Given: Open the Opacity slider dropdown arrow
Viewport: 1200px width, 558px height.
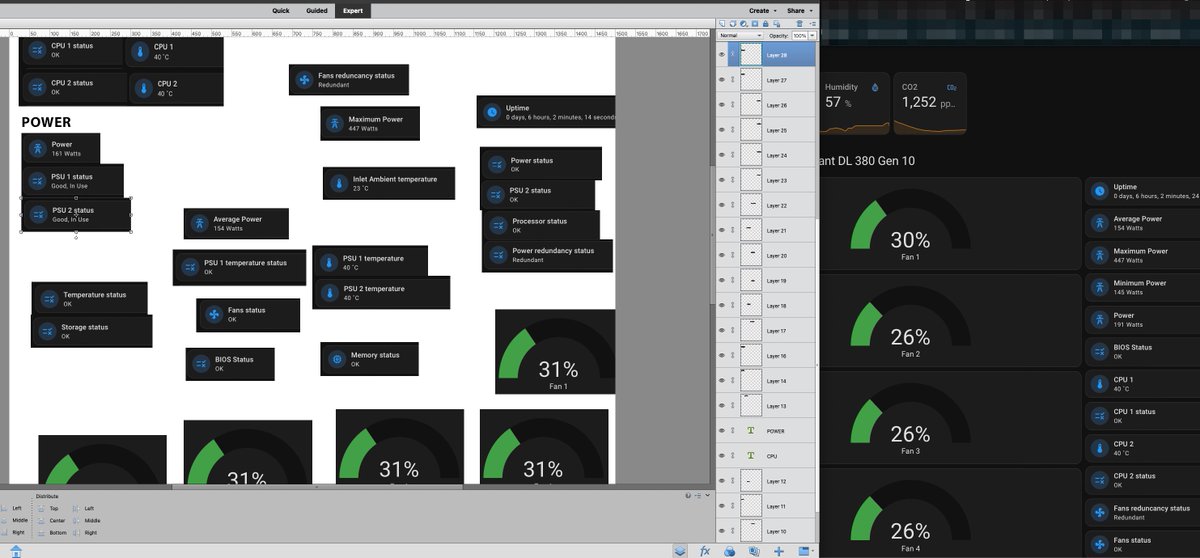Looking at the screenshot, I should click(812, 35).
